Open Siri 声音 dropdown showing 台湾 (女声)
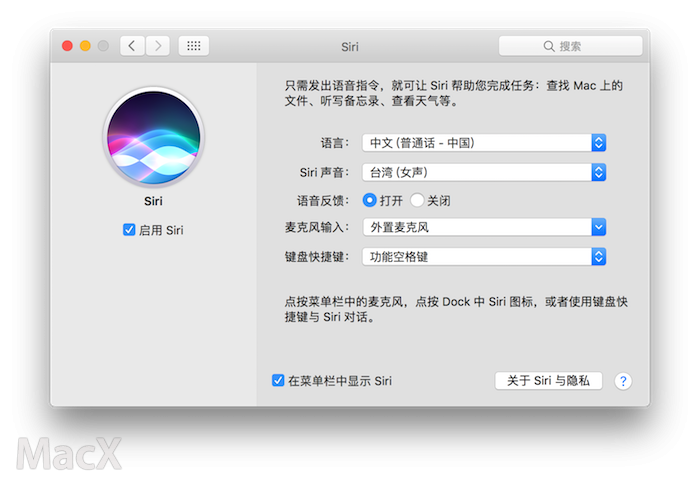 click(483, 172)
